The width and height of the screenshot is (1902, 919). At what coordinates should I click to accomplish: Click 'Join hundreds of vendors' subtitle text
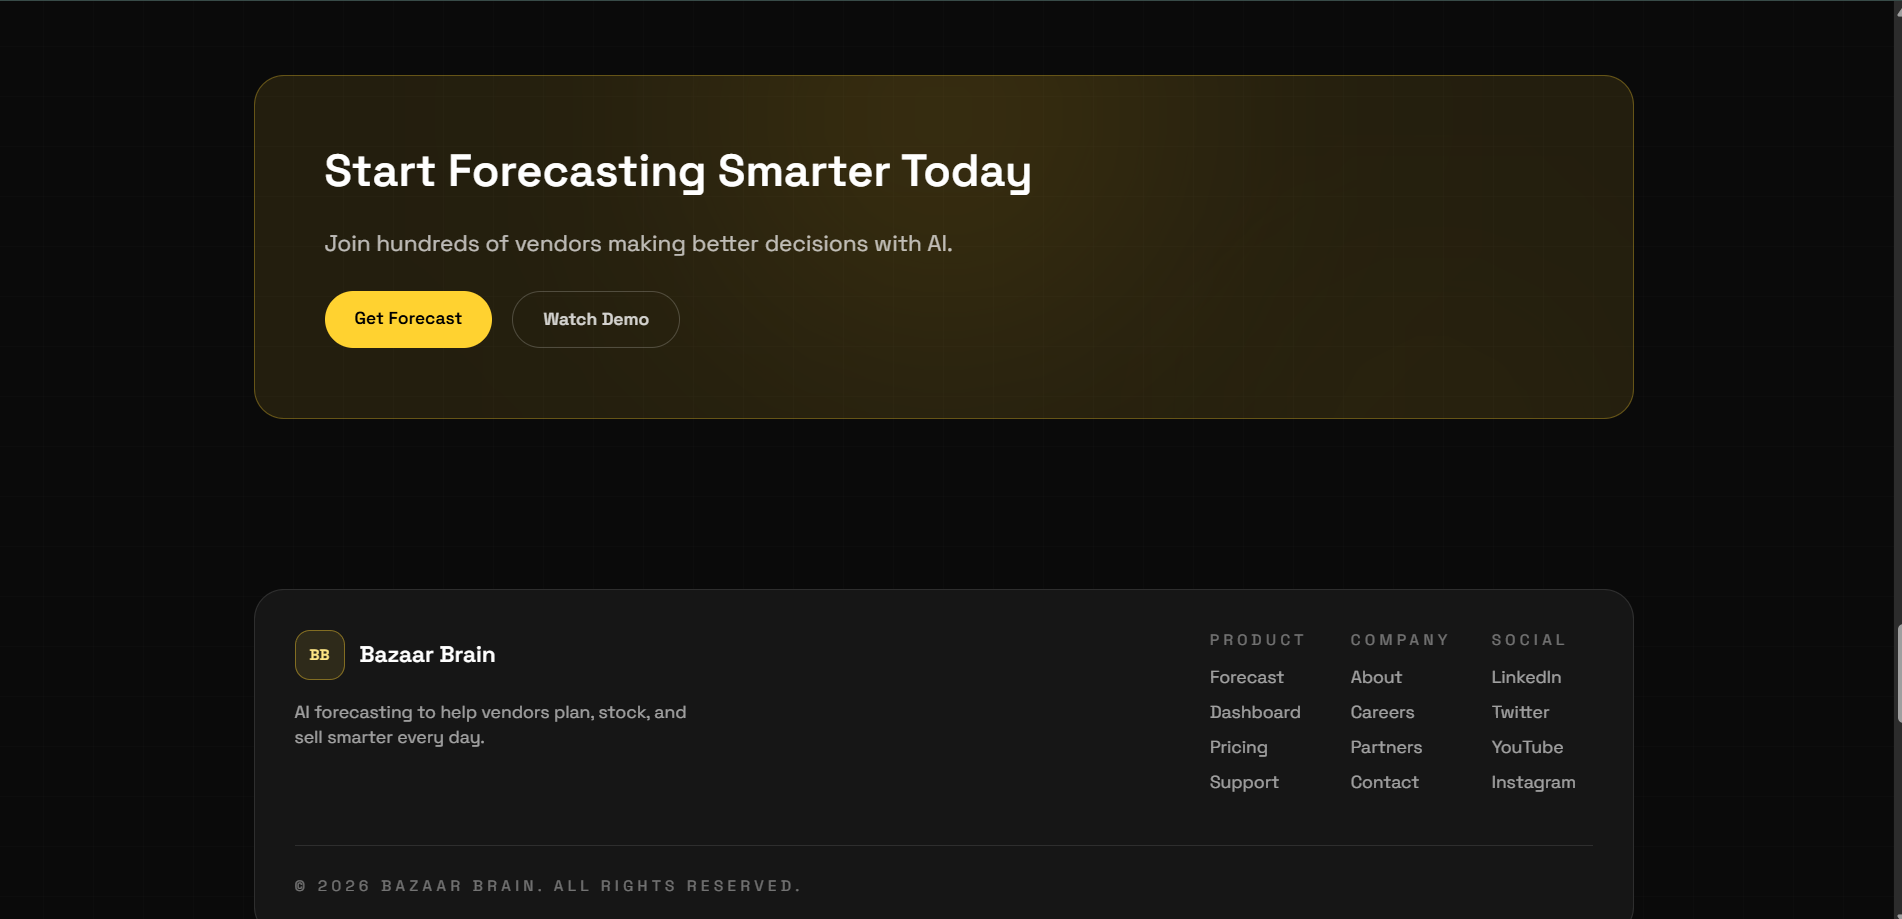coord(639,244)
